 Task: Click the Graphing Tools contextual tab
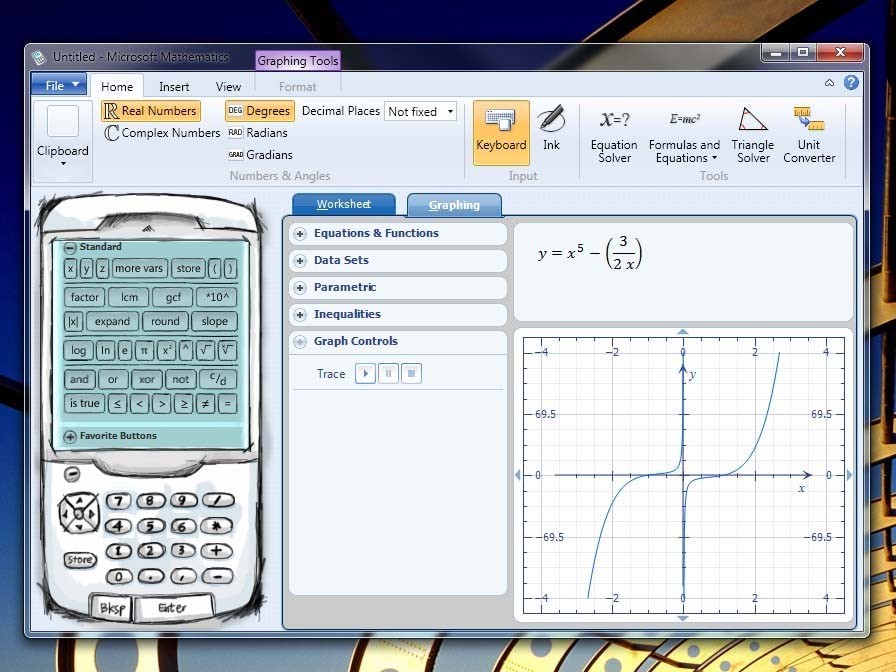tap(298, 61)
